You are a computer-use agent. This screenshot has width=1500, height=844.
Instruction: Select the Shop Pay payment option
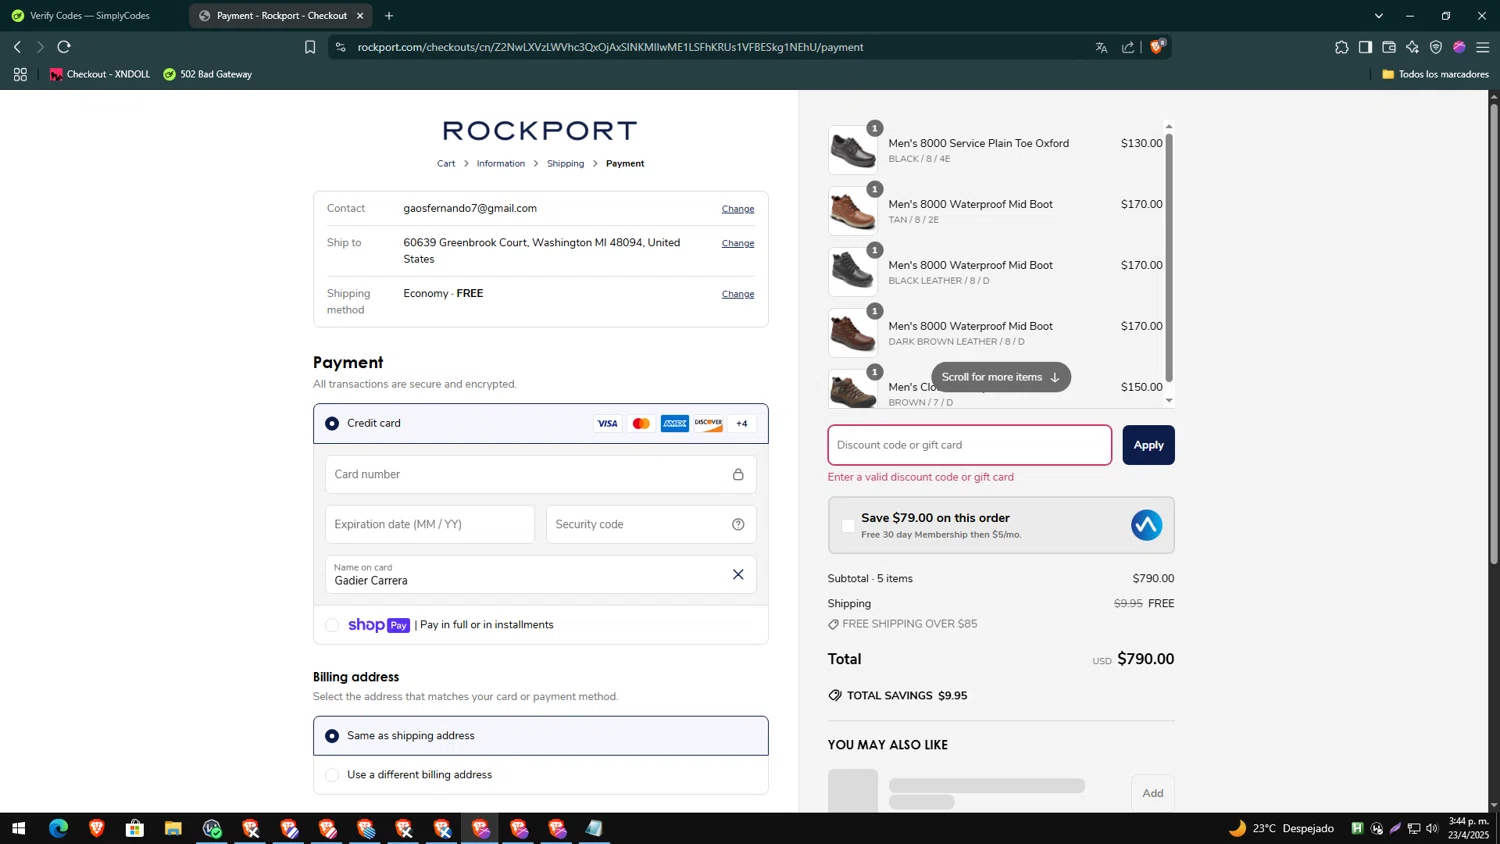[332, 625]
